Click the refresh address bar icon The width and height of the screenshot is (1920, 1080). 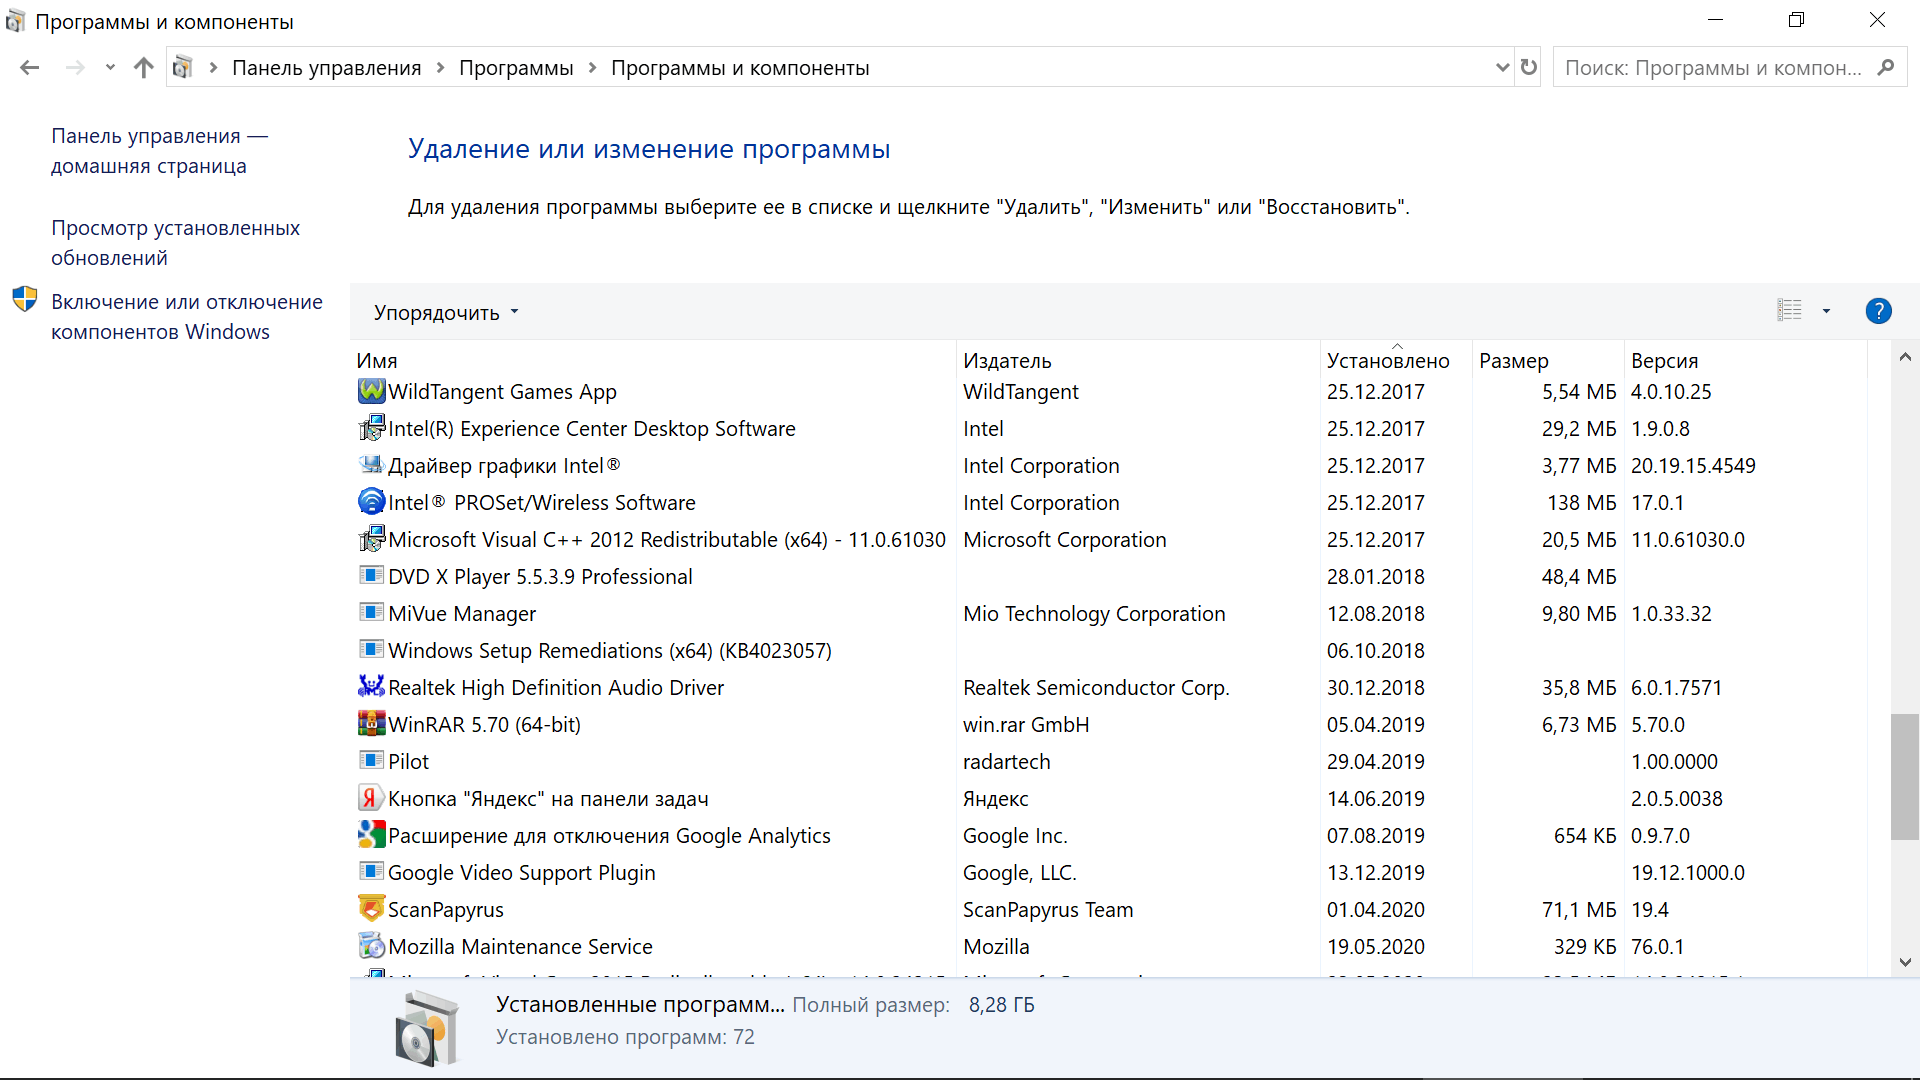[x=1528, y=67]
